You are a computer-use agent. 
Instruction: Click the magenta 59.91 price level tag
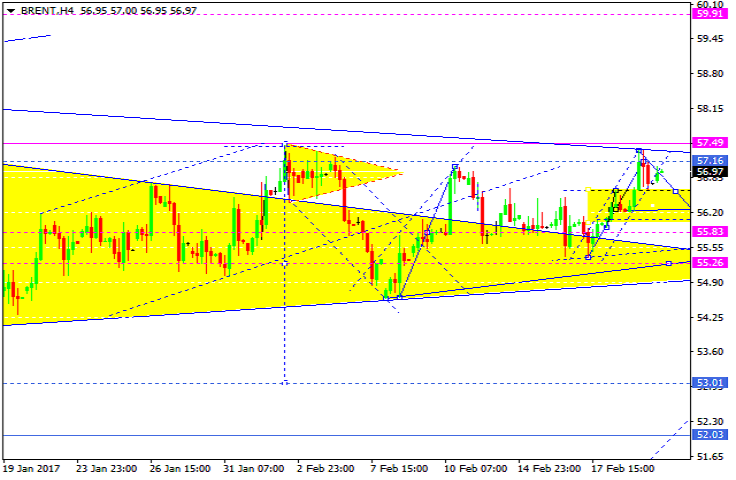tap(710, 13)
